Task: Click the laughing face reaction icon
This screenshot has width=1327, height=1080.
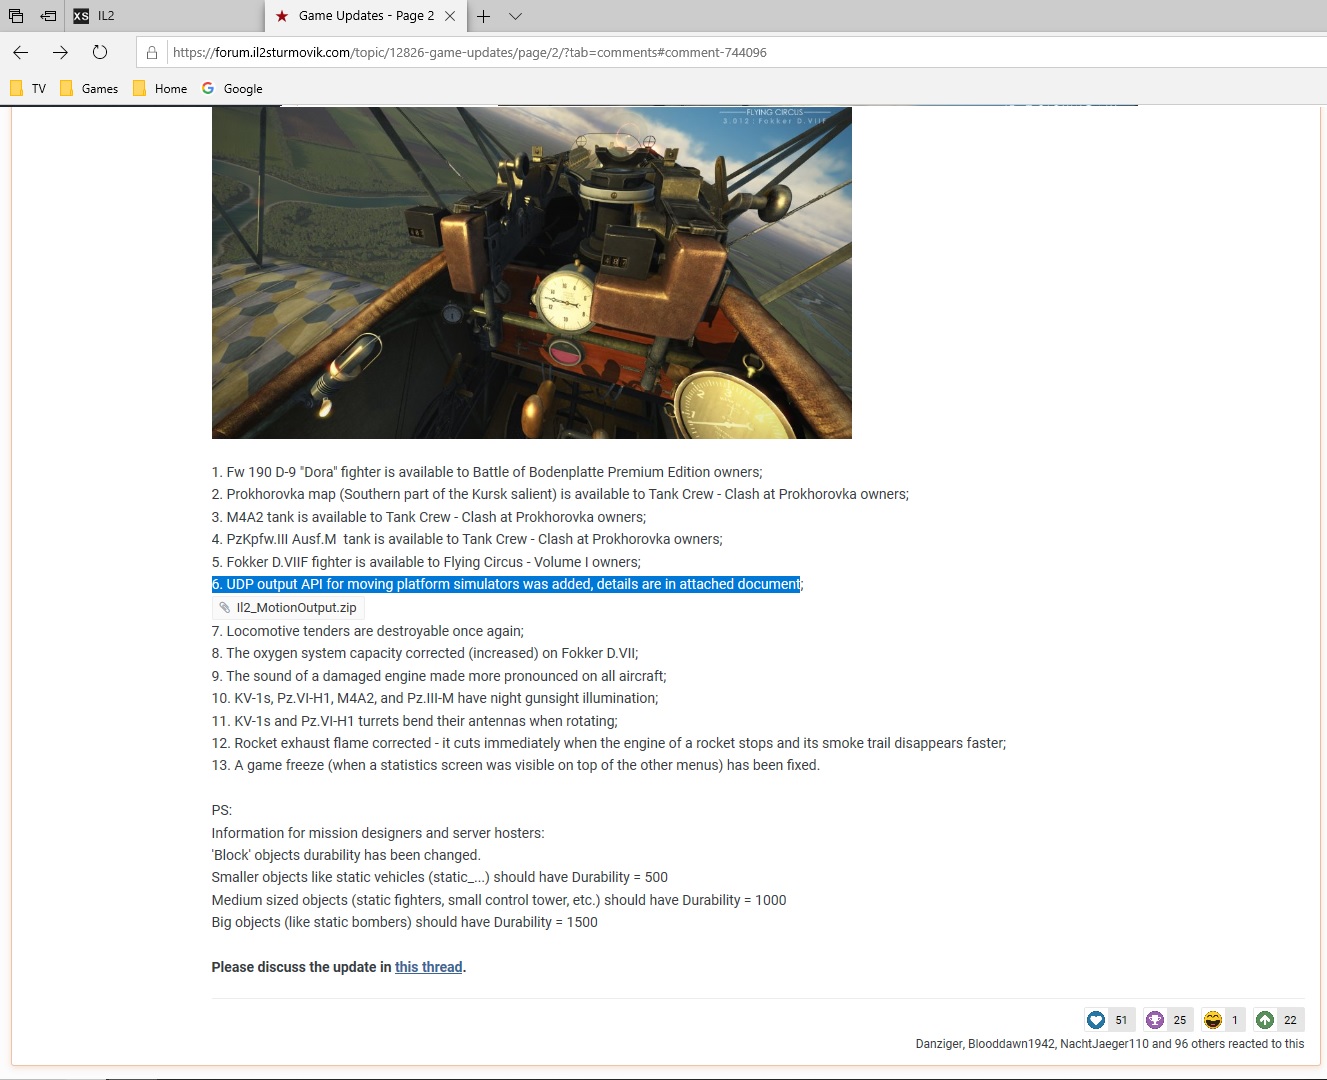Action: pyautogui.click(x=1213, y=1020)
